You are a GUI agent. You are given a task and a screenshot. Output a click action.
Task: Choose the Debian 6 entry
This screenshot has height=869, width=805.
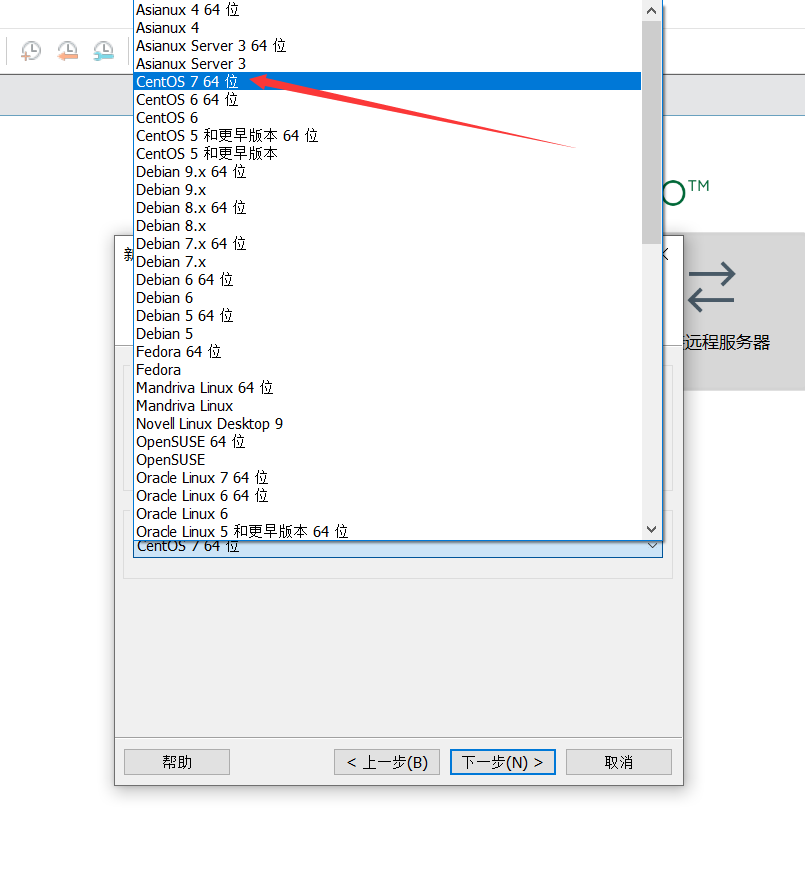[x=387, y=298]
